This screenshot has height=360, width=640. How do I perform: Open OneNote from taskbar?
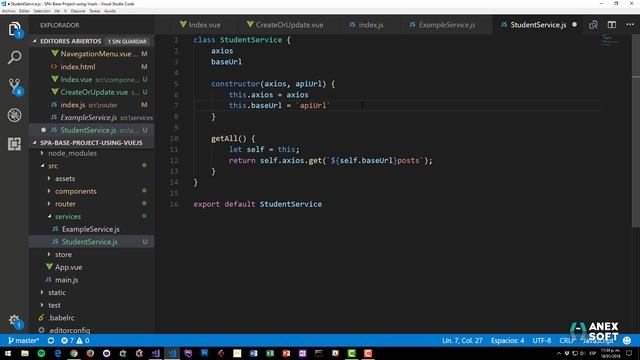(x=302, y=353)
